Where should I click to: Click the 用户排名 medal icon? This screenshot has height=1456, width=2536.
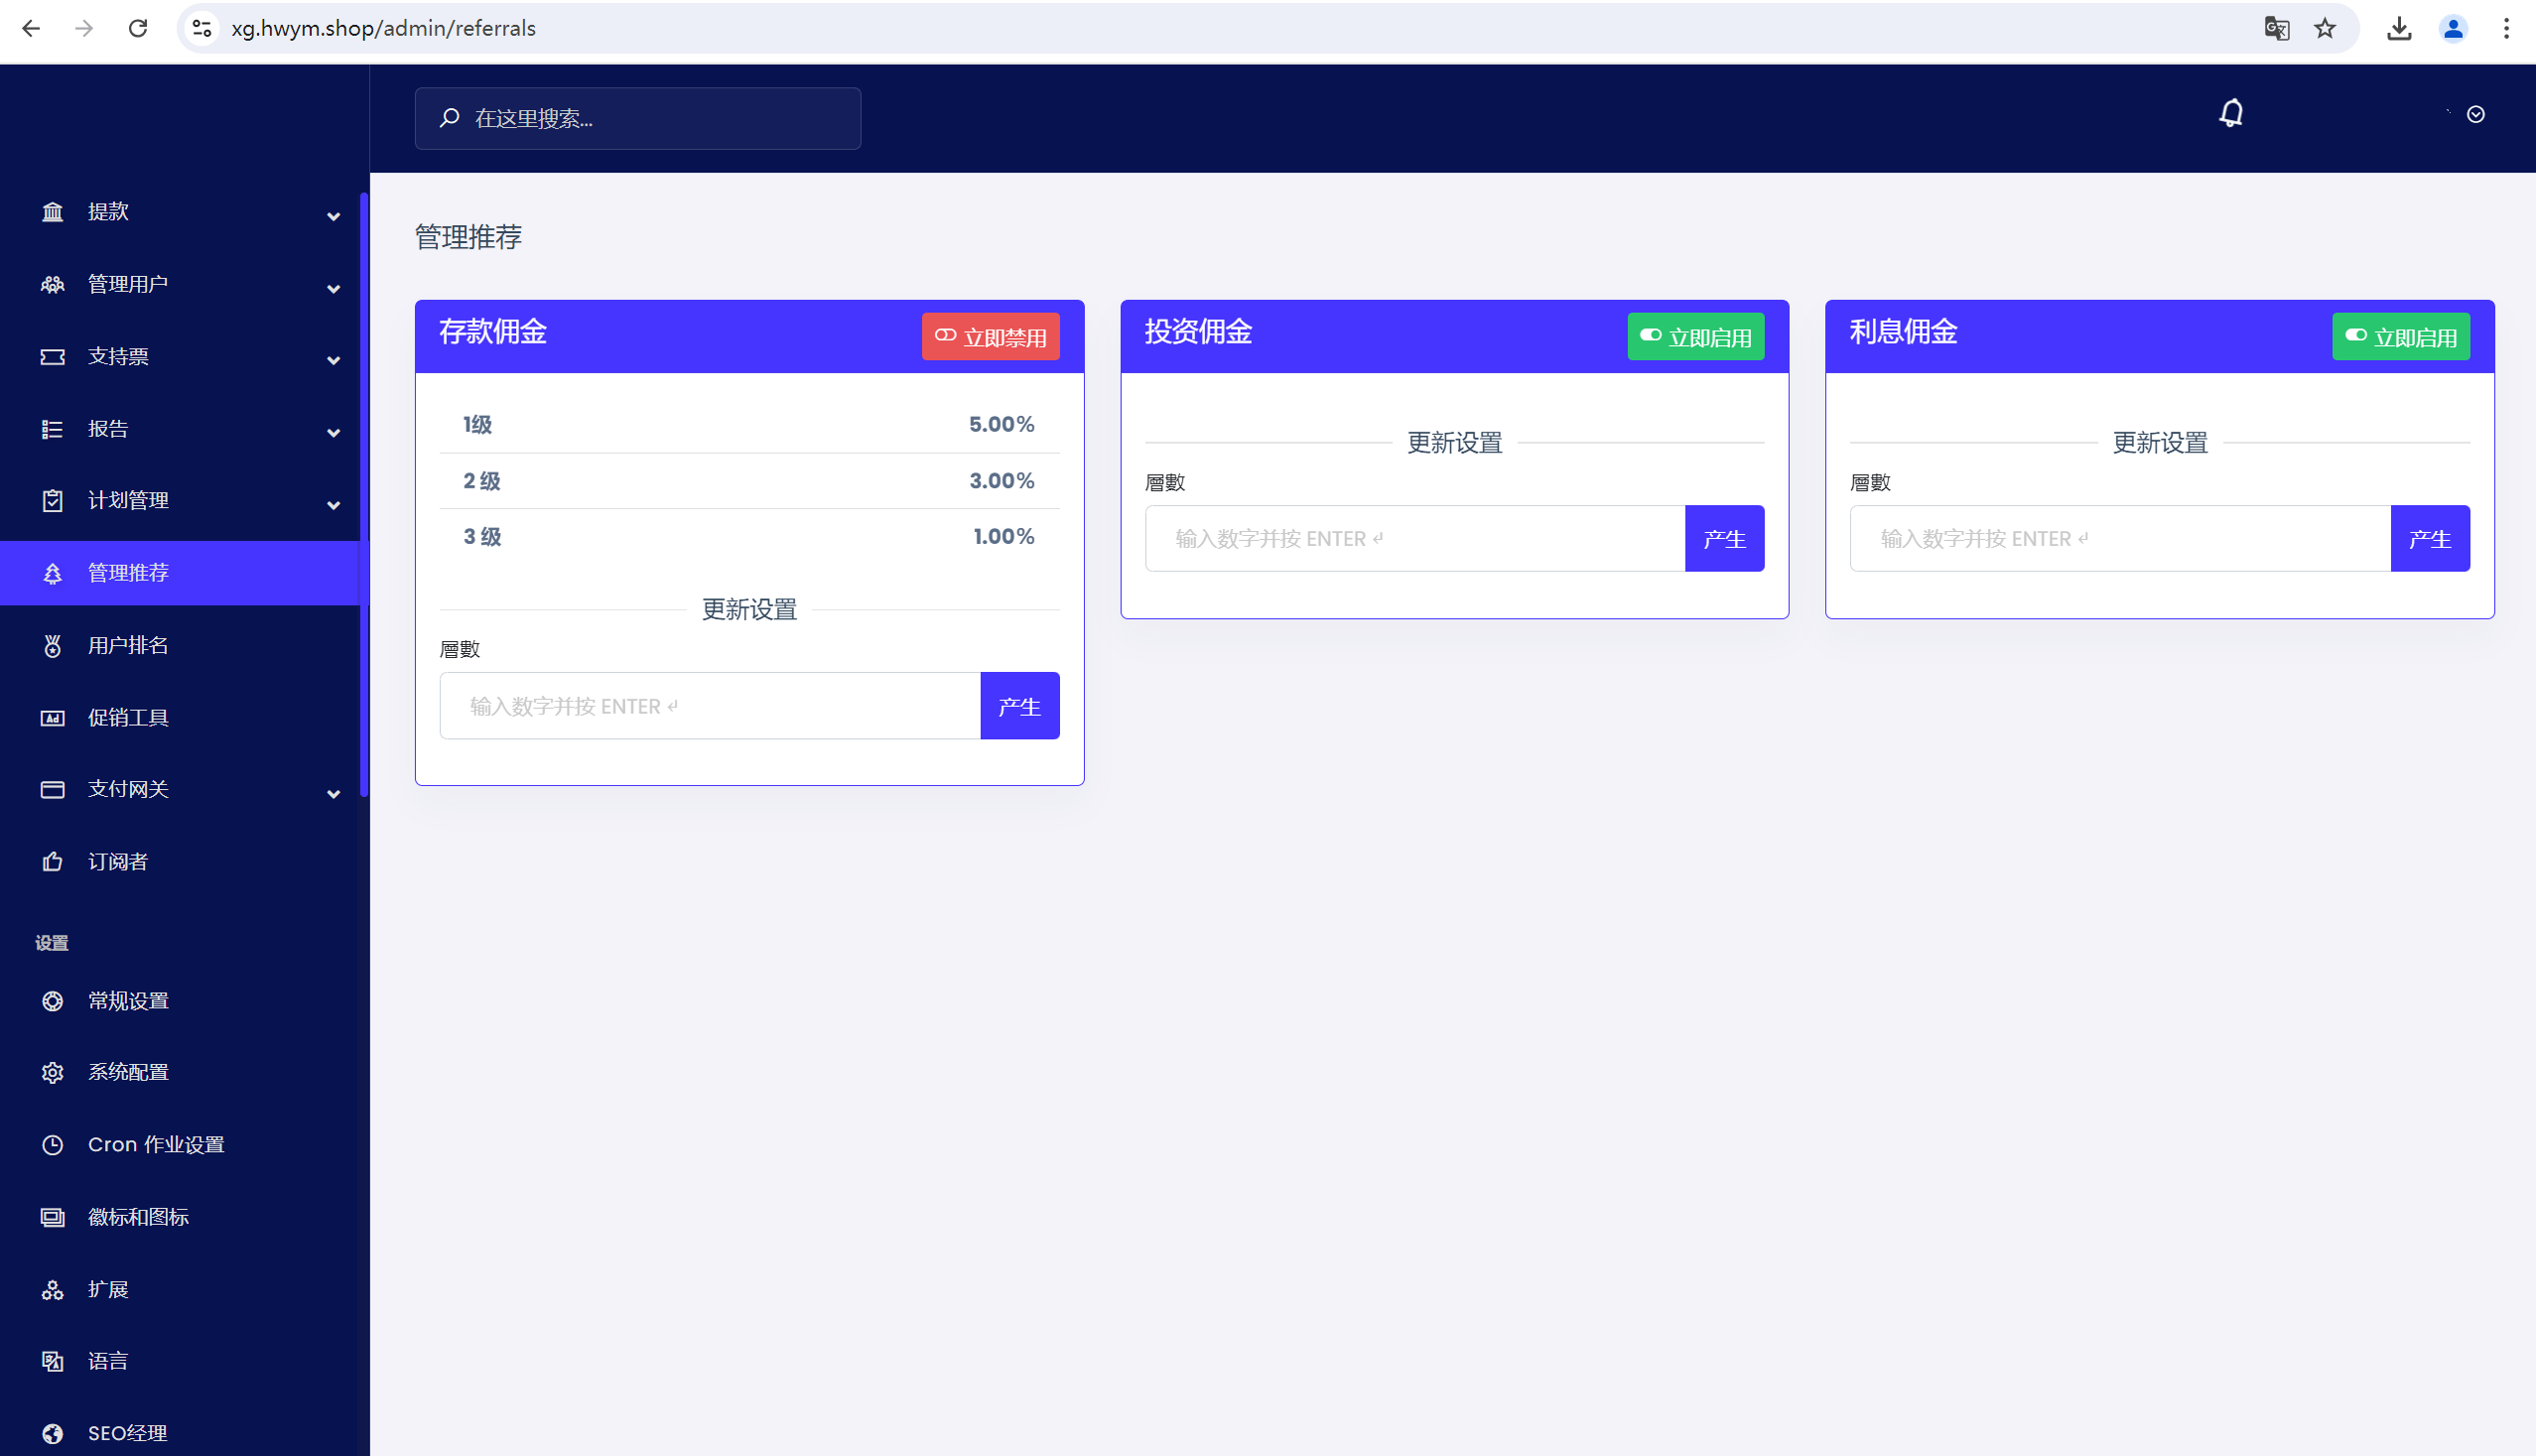tap(52, 646)
